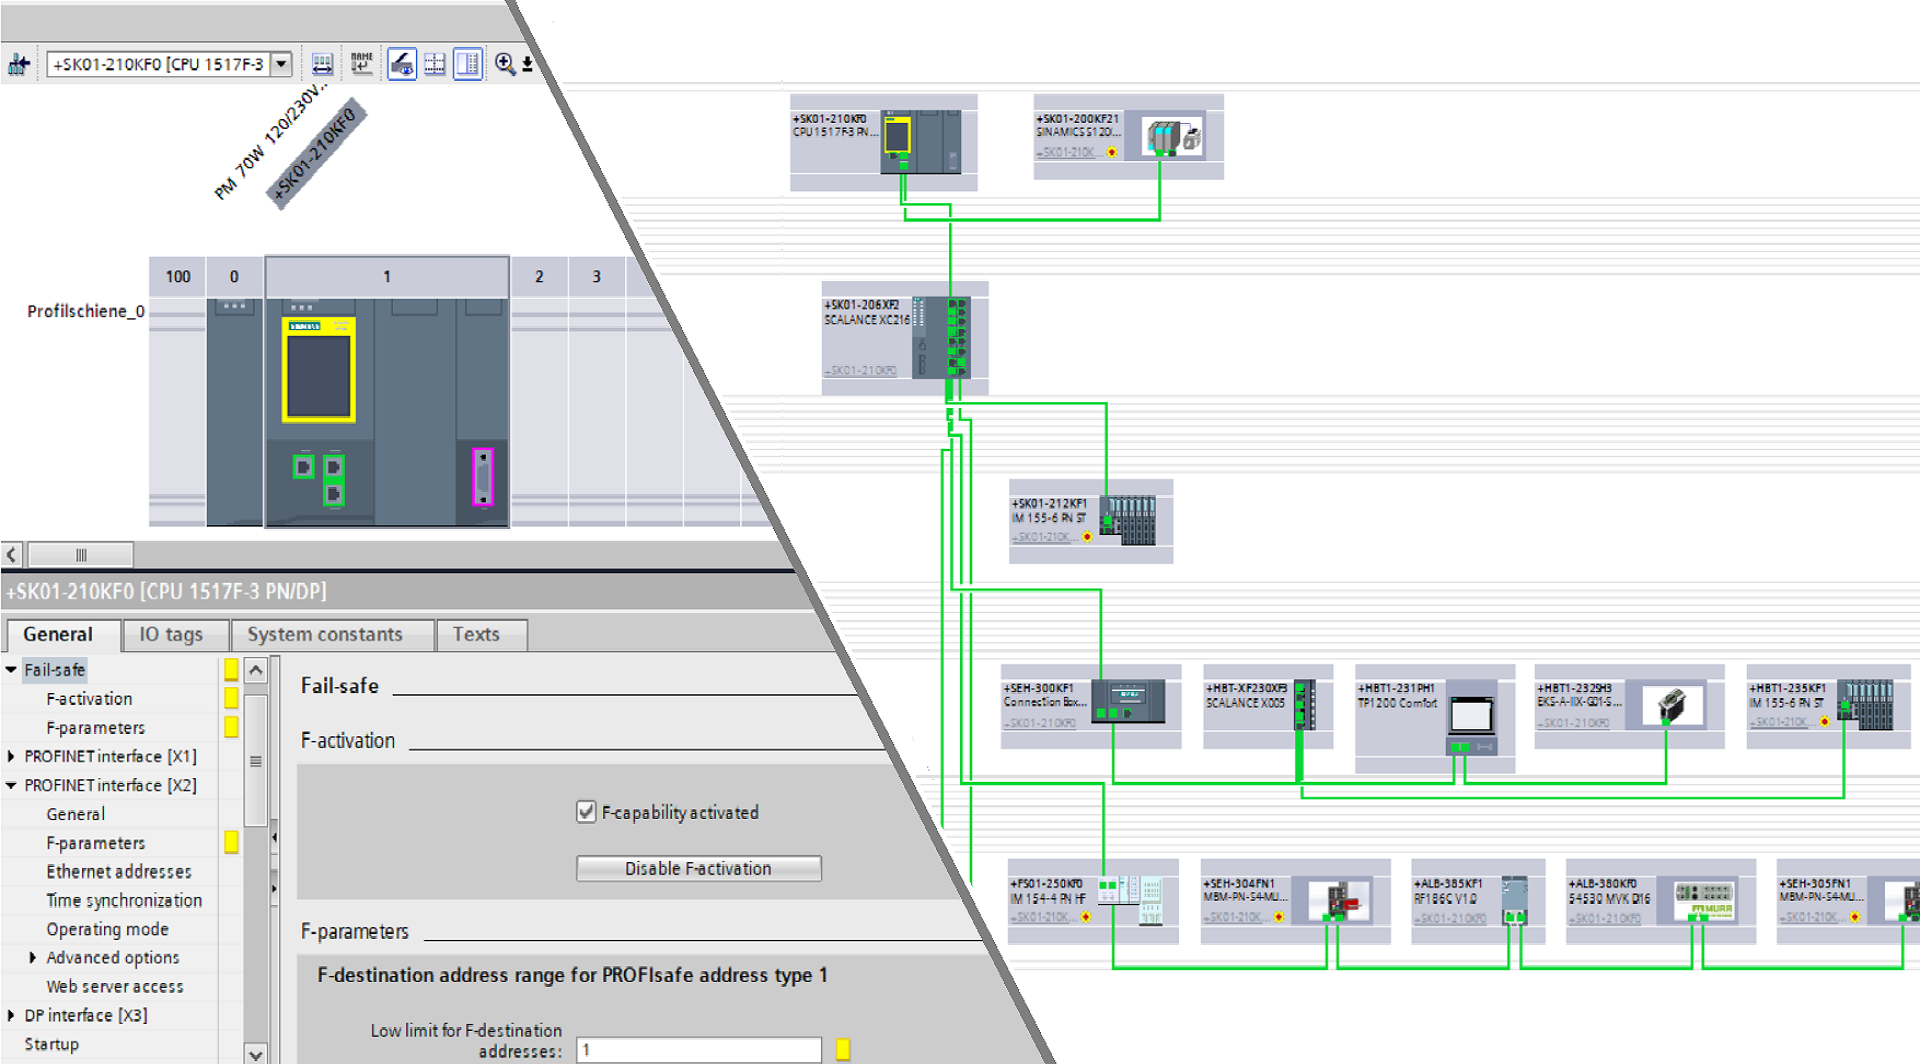
Task: Uncheck F-capability activated checkbox
Action: coord(587,812)
